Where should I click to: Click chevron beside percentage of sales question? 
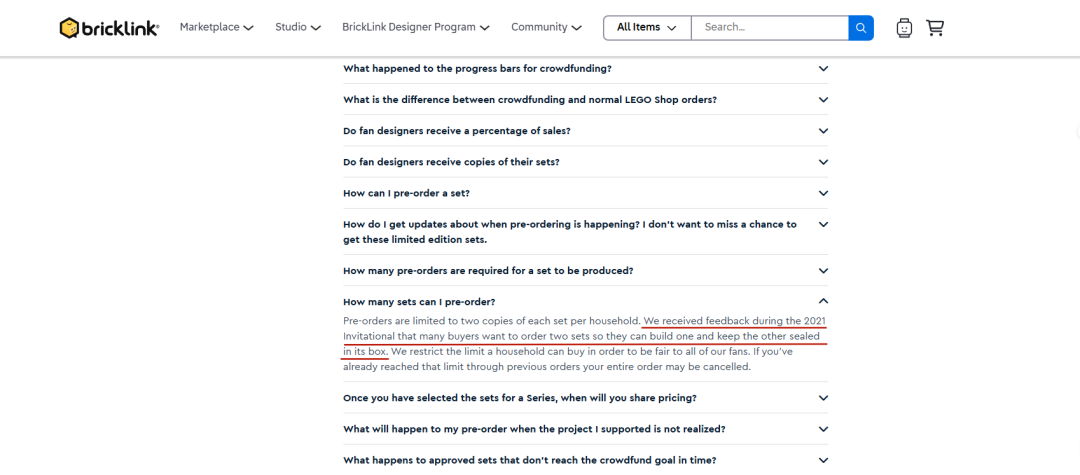tap(823, 131)
